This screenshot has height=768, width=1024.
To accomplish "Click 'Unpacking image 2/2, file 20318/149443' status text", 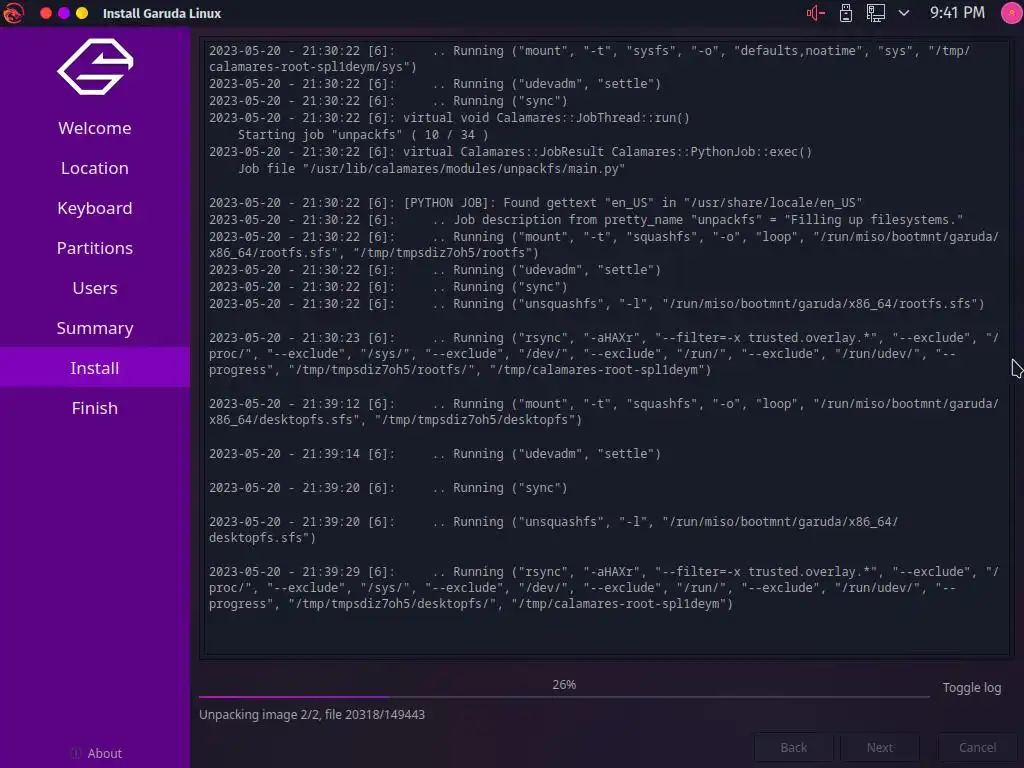I will point(312,714).
